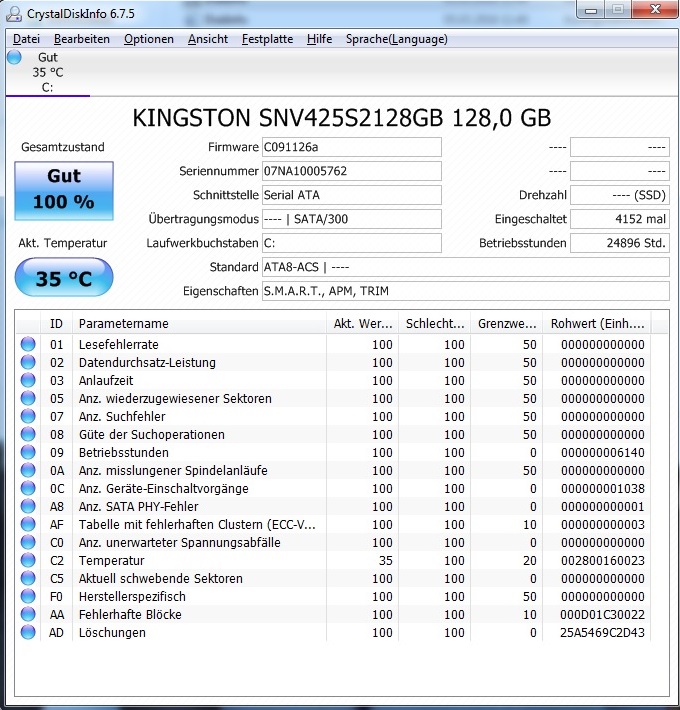Click the Parametername column header
The height and width of the screenshot is (710, 680).
[199, 324]
